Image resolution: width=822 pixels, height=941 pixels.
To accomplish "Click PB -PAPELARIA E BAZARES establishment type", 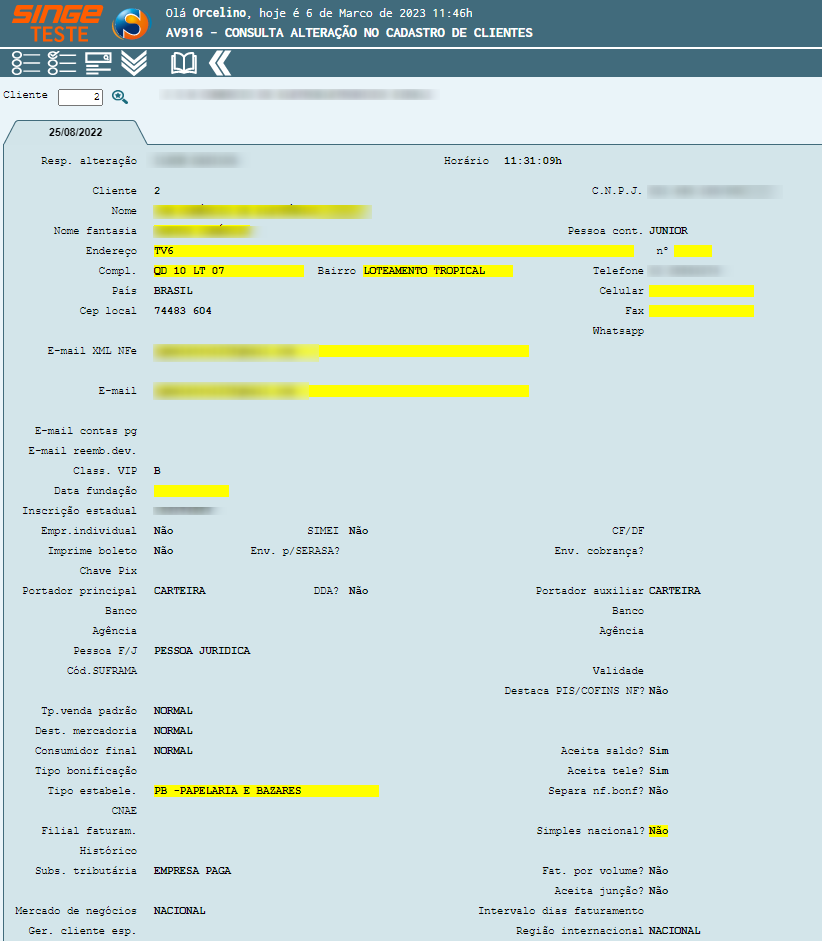I will [266, 791].
